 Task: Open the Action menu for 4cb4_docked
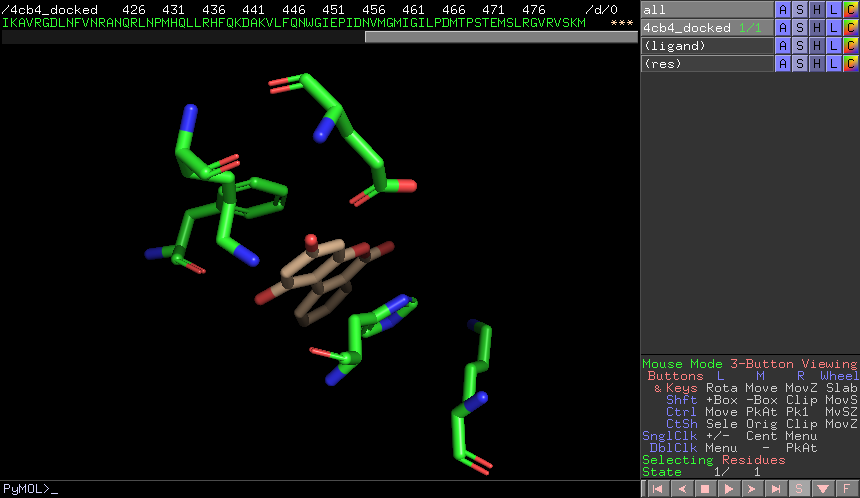pos(783,28)
